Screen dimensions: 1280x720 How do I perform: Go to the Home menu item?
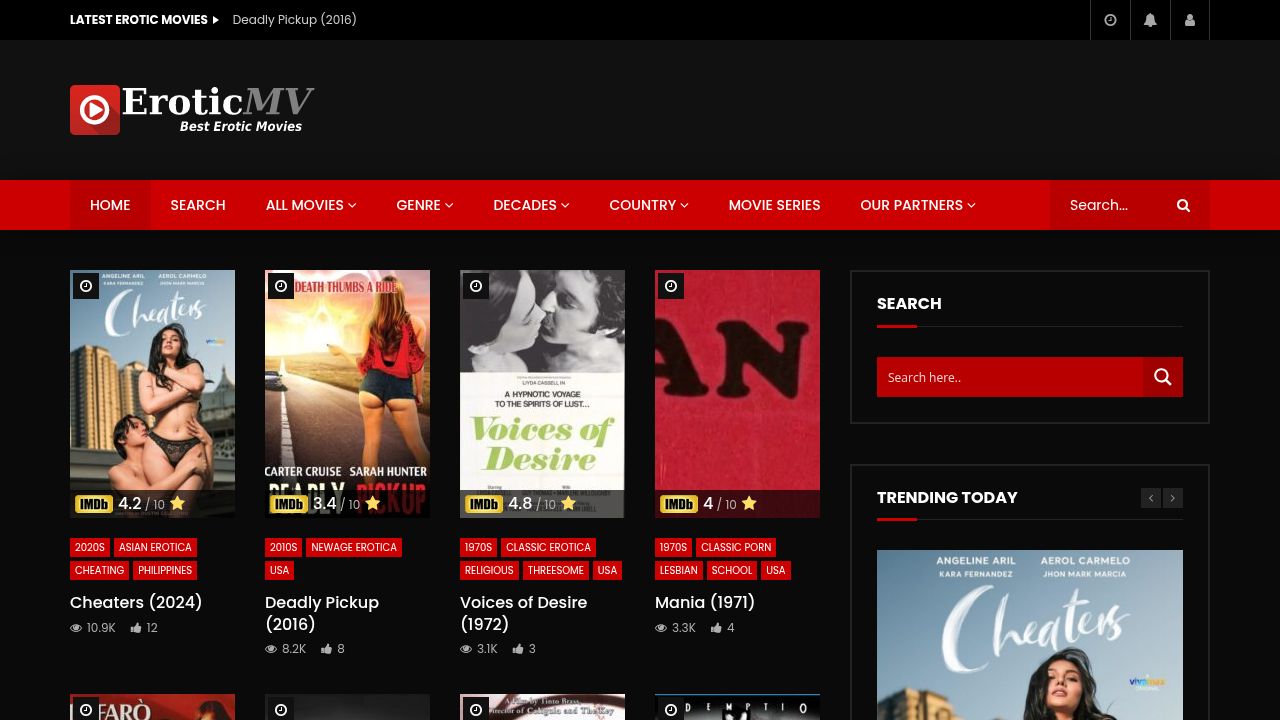click(x=110, y=205)
